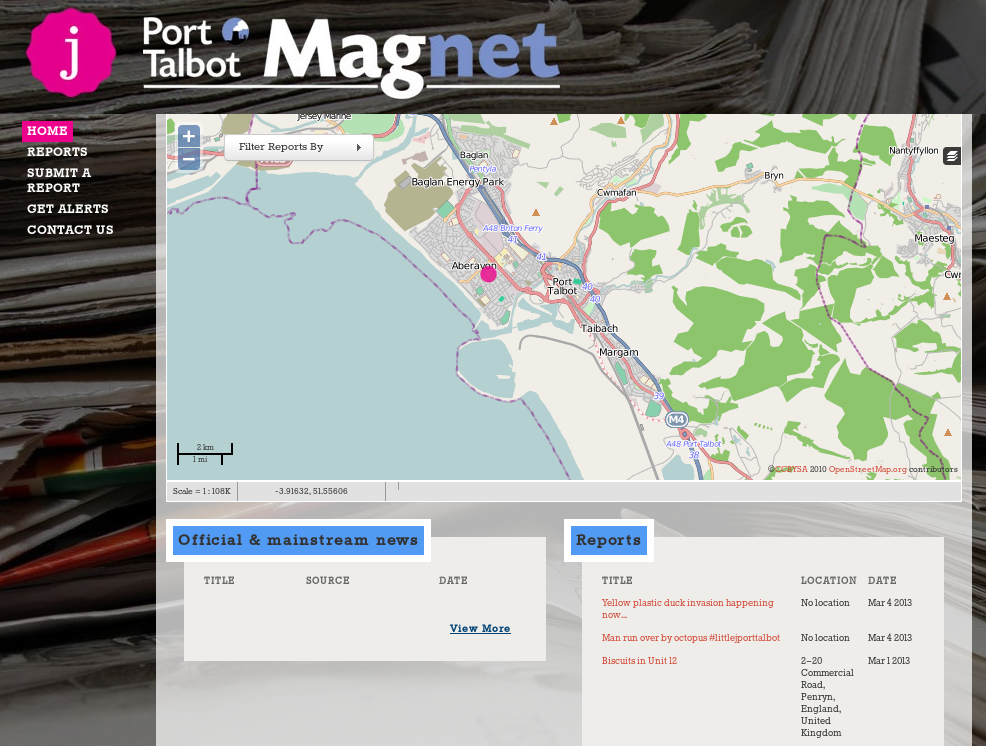Viewport: 986px width, 746px height.
Task: Click the DATE column header in Reports
Action: click(882, 581)
